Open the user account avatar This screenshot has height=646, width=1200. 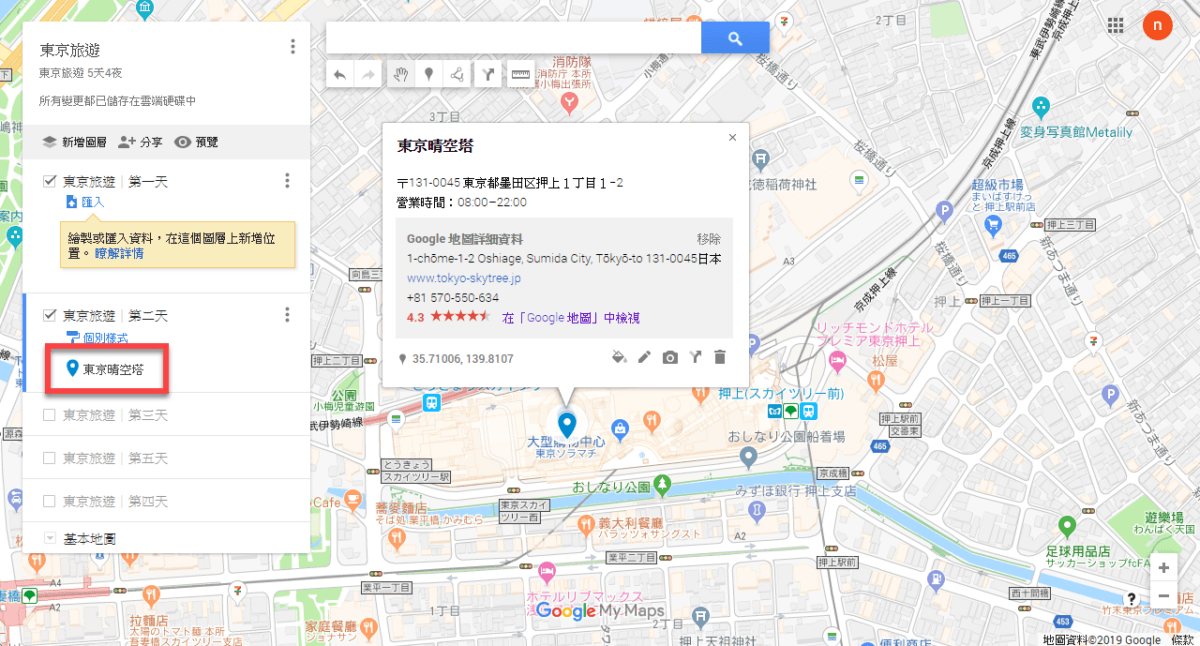pyautogui.click(x=1157, y=25)
